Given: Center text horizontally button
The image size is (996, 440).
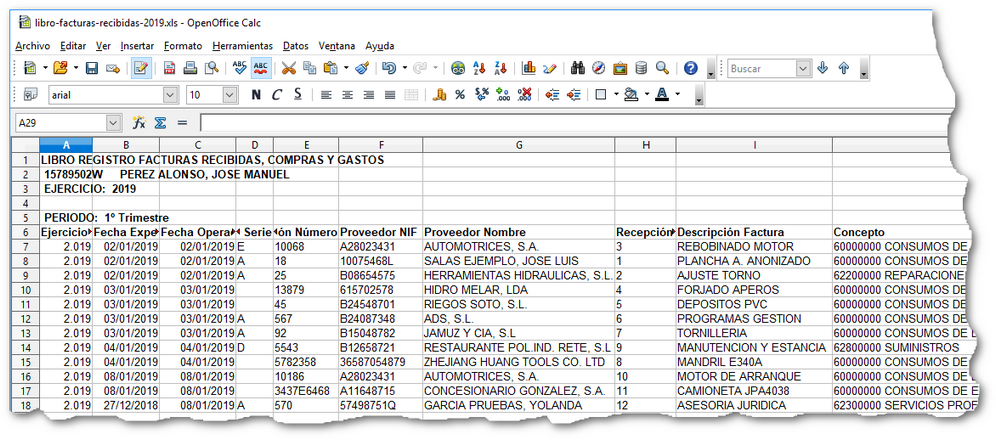Looking at the screenshot, I should point(347,95).
